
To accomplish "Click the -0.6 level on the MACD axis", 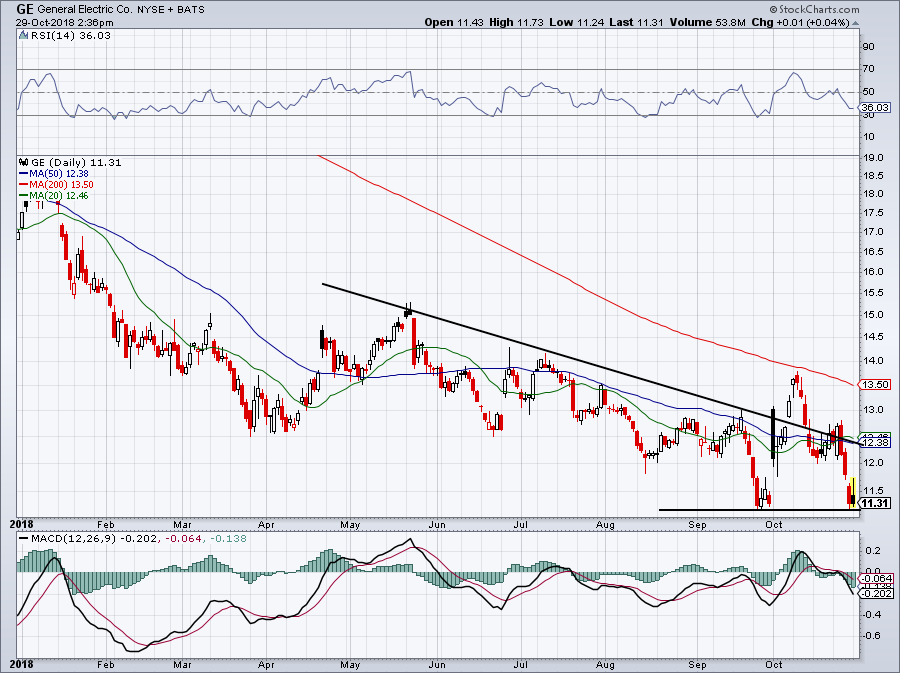I will [x=871, y=636].
